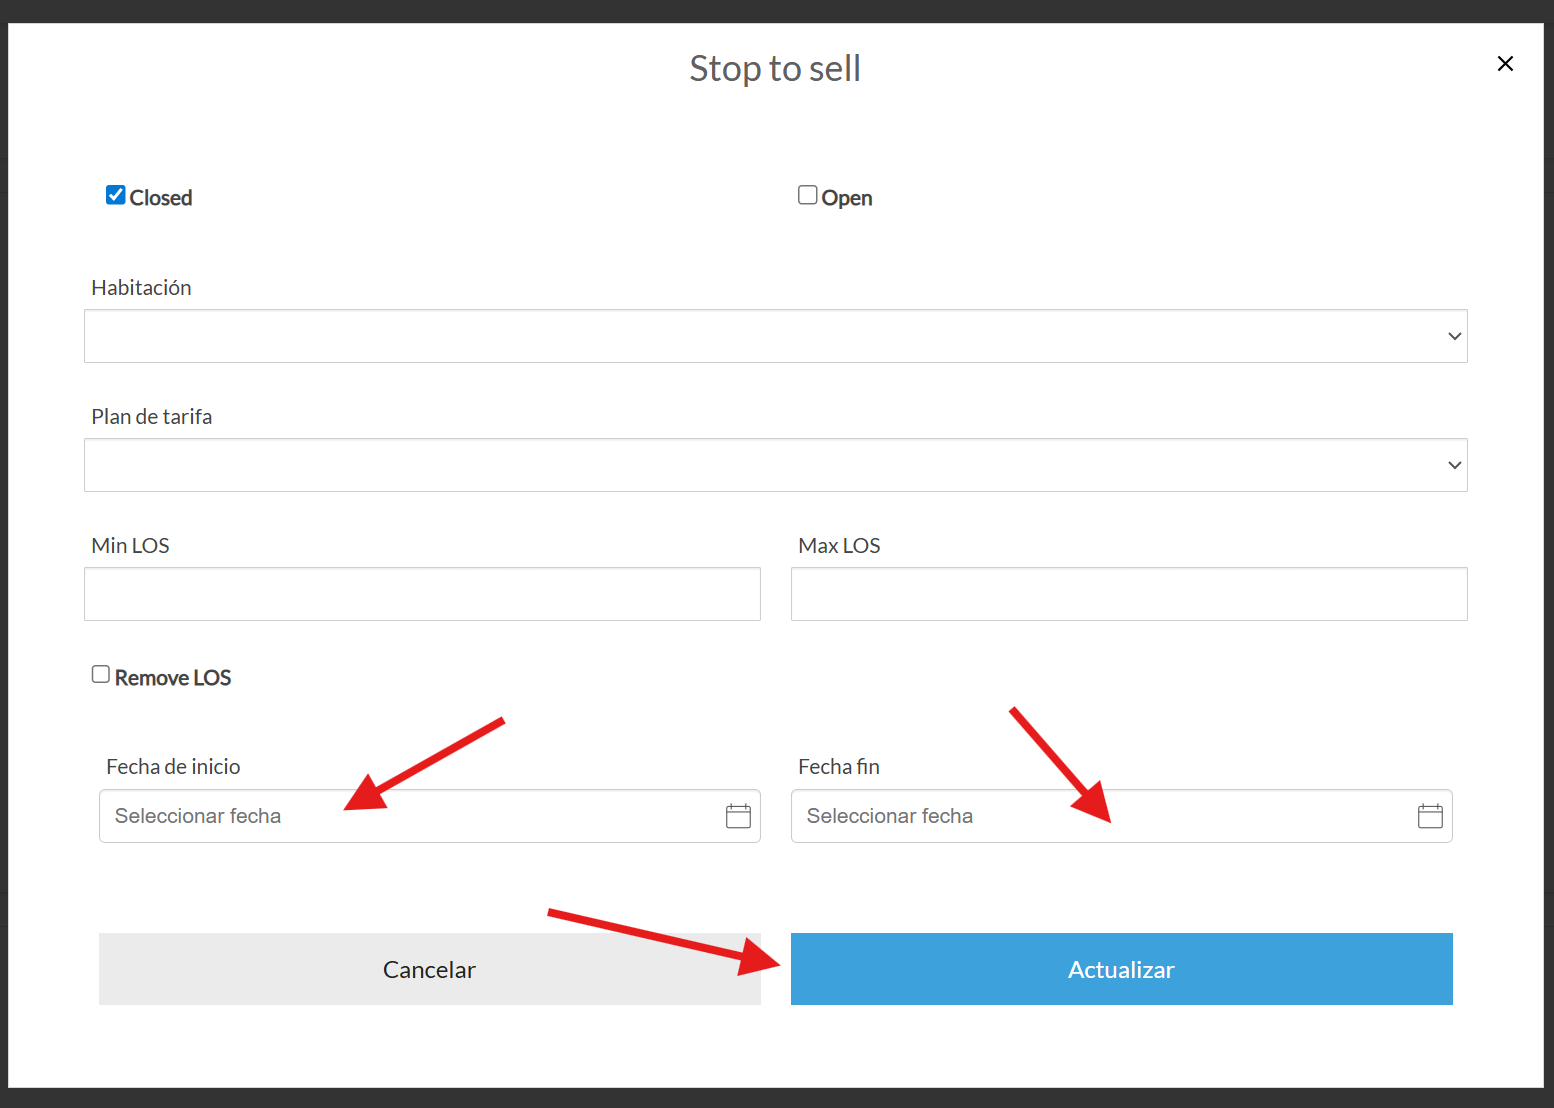Screen dimensions: 1554x1108
Task: Uncheck the Closed checkbox
Action: pyautogui.click(x=116, y=195)
